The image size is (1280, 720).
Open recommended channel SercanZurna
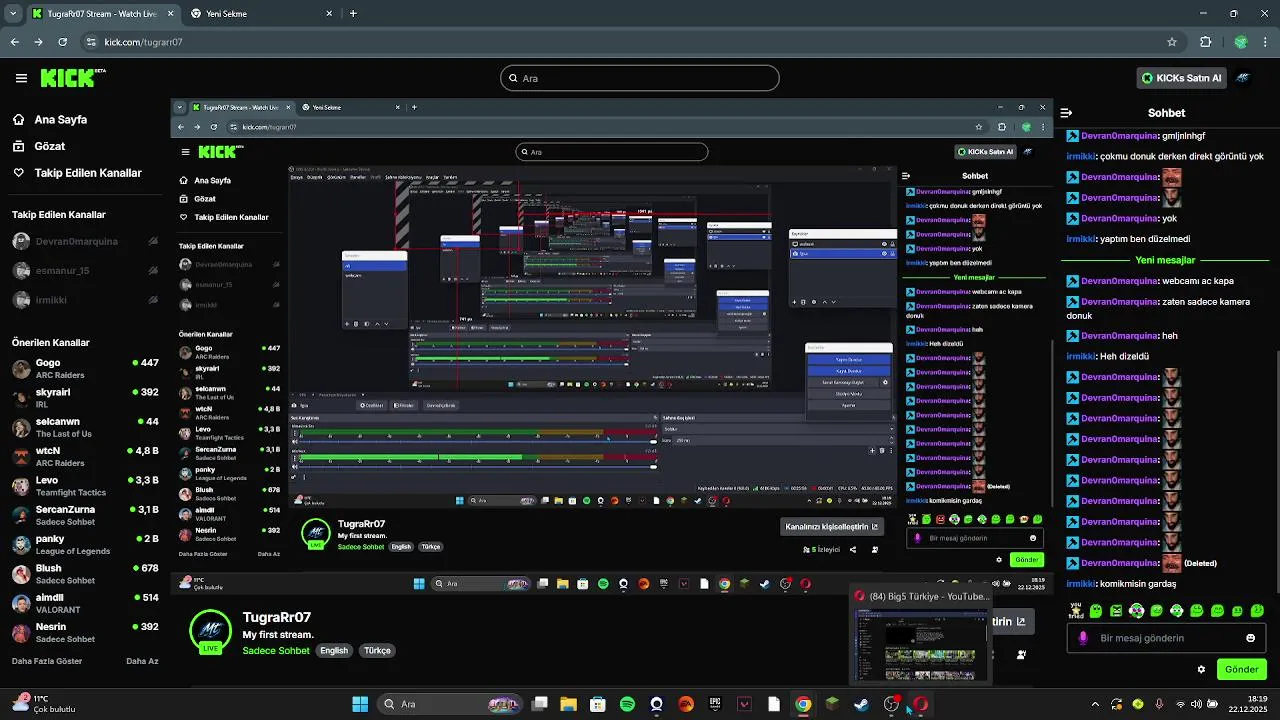point(85,515)
